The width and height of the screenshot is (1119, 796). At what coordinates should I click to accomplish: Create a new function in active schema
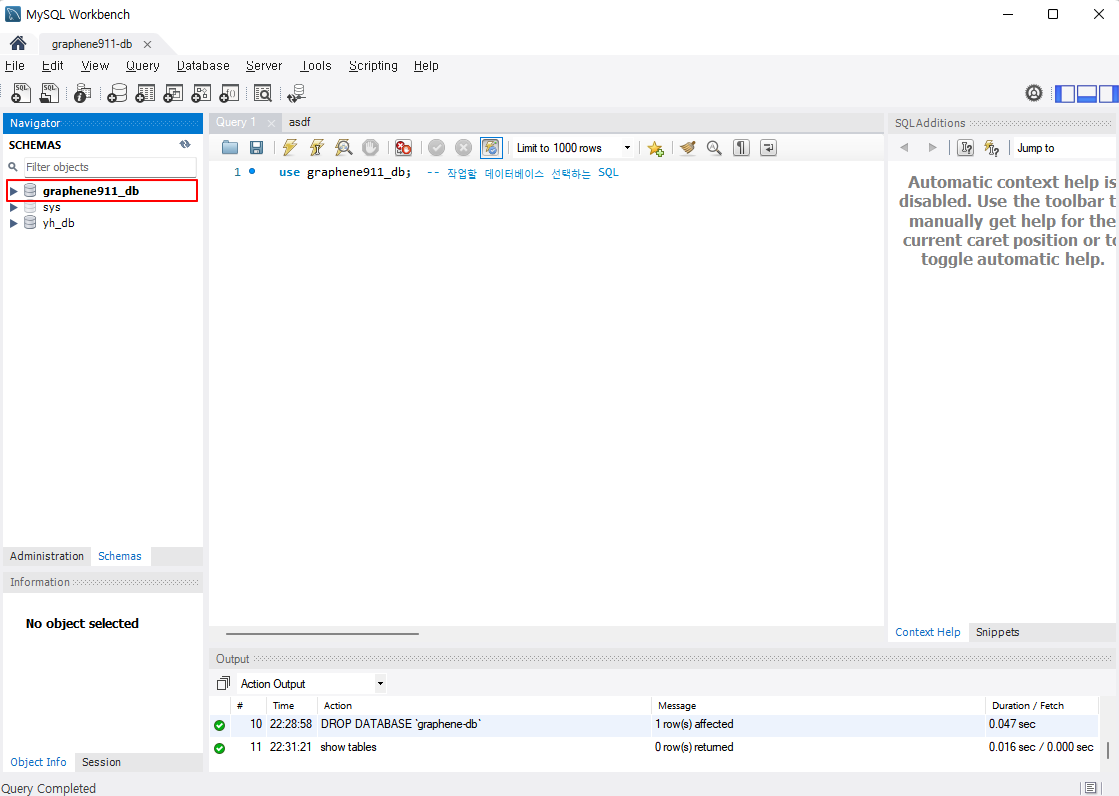click(x=228, y=93)
